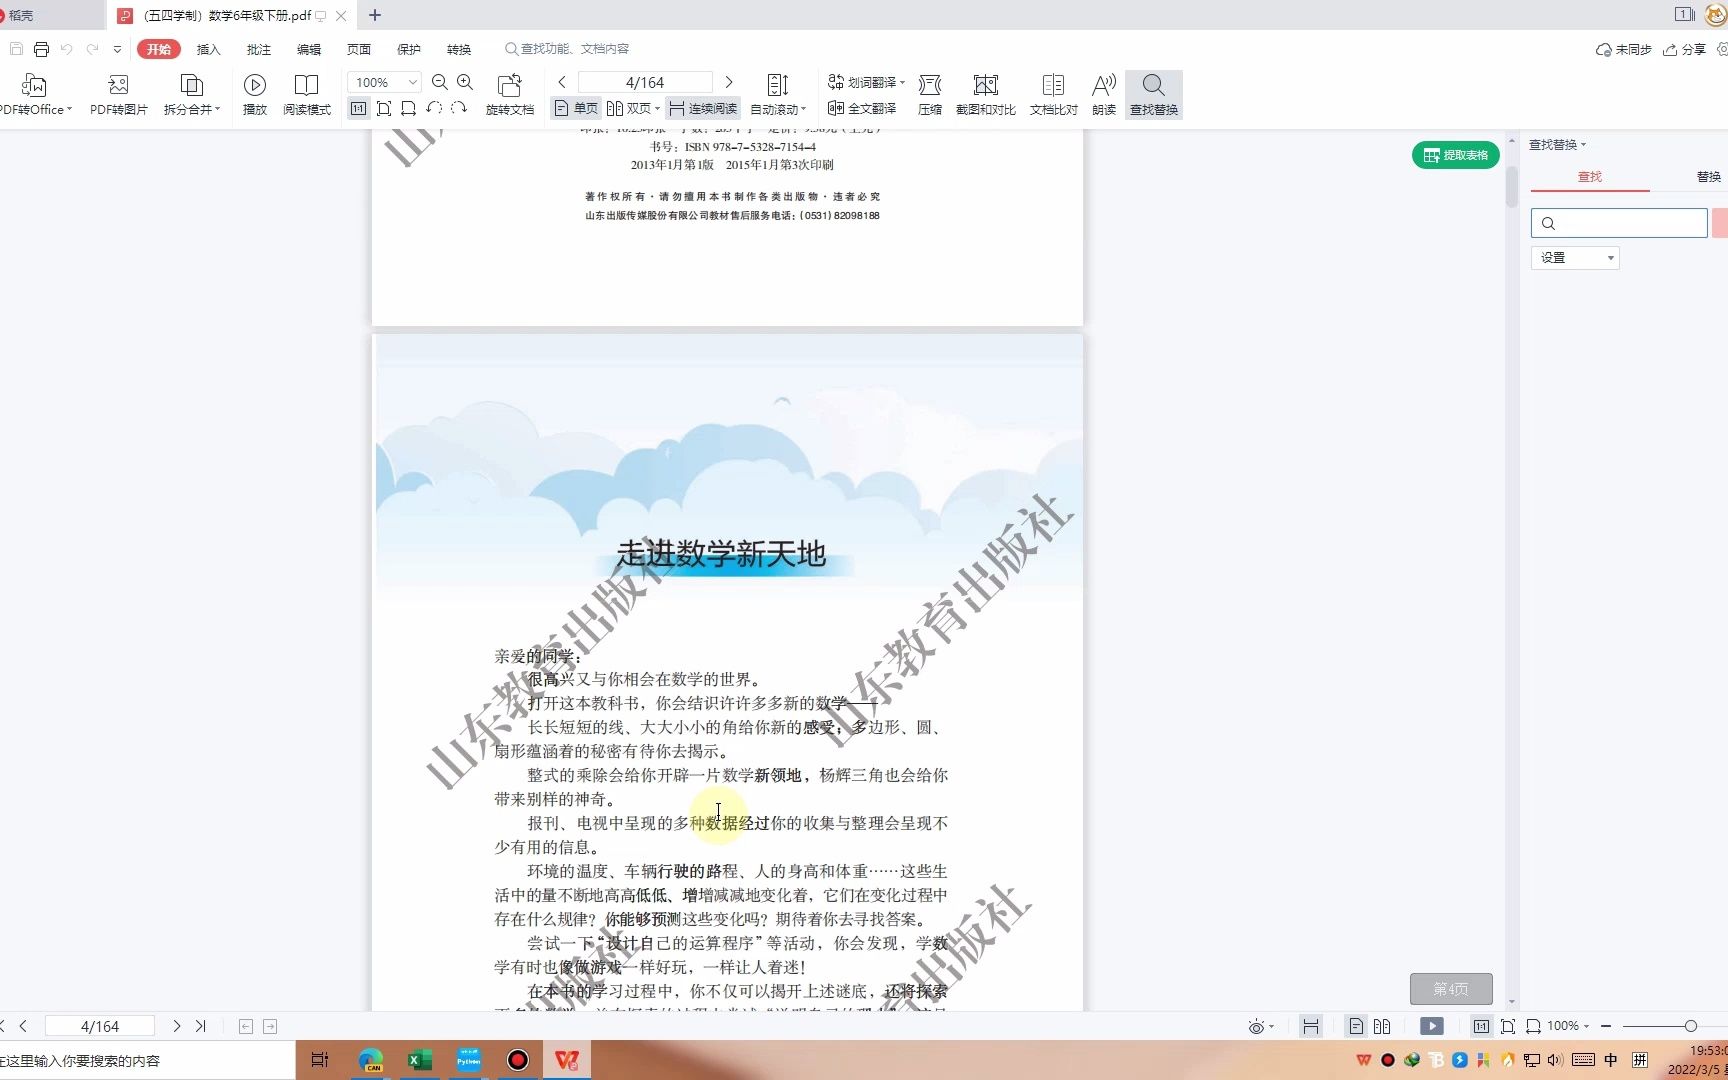Screen dimensions: 1728x1080
Task: Click the vertical document scrollbar thumb
Action: pos(1511,186)
